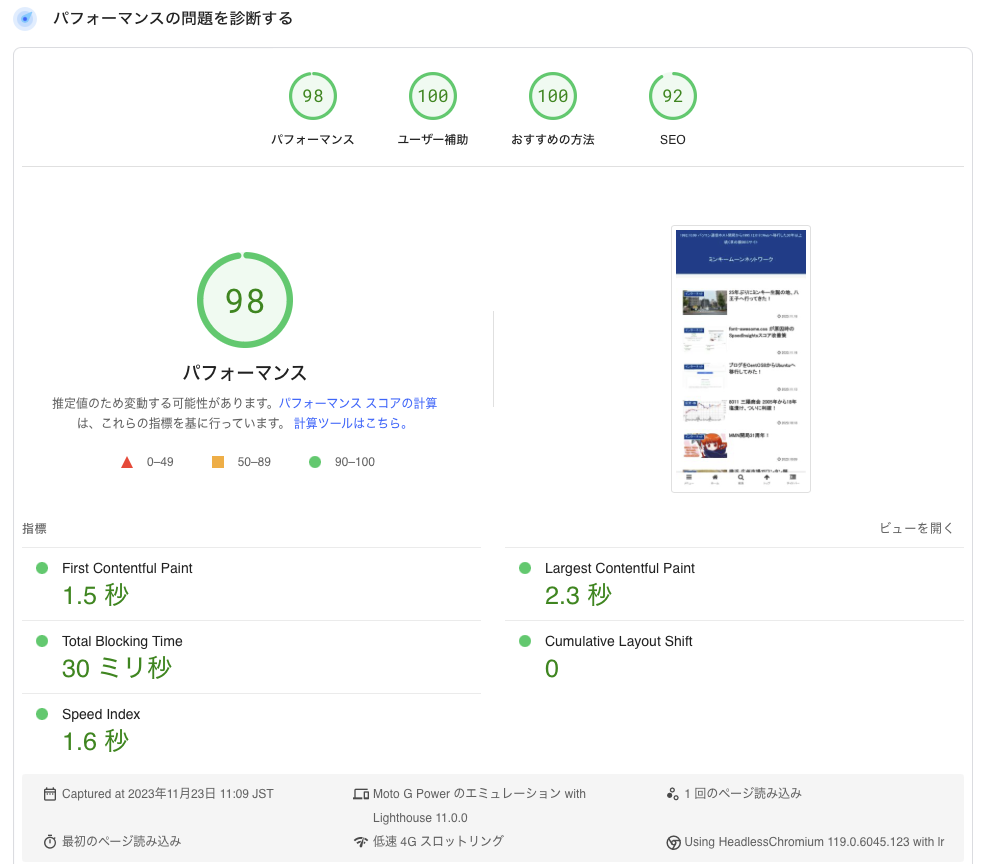Select the ユーザー補助 score 100 gauge
The image size is (994, 864).
(433, 97)
